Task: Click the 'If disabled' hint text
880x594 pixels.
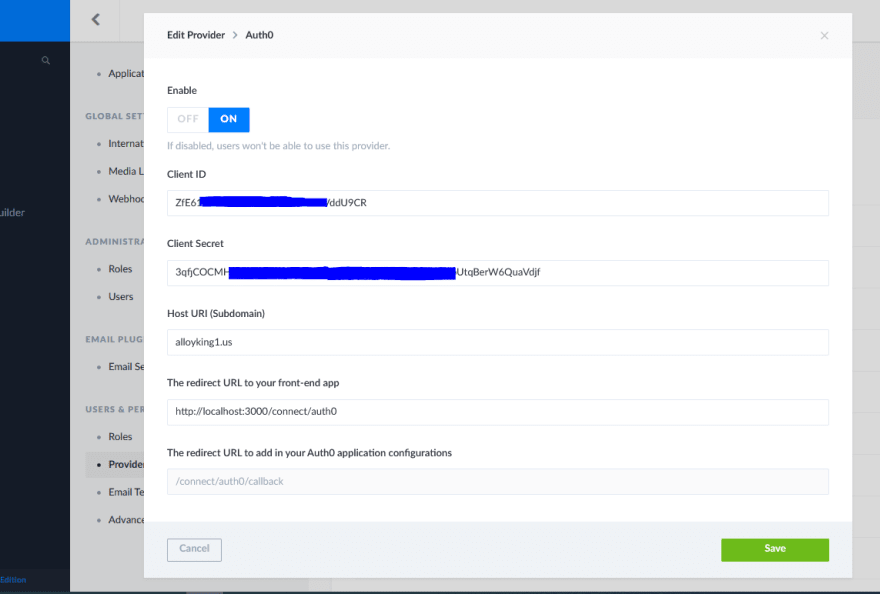Action: click(x=278, y=146)
